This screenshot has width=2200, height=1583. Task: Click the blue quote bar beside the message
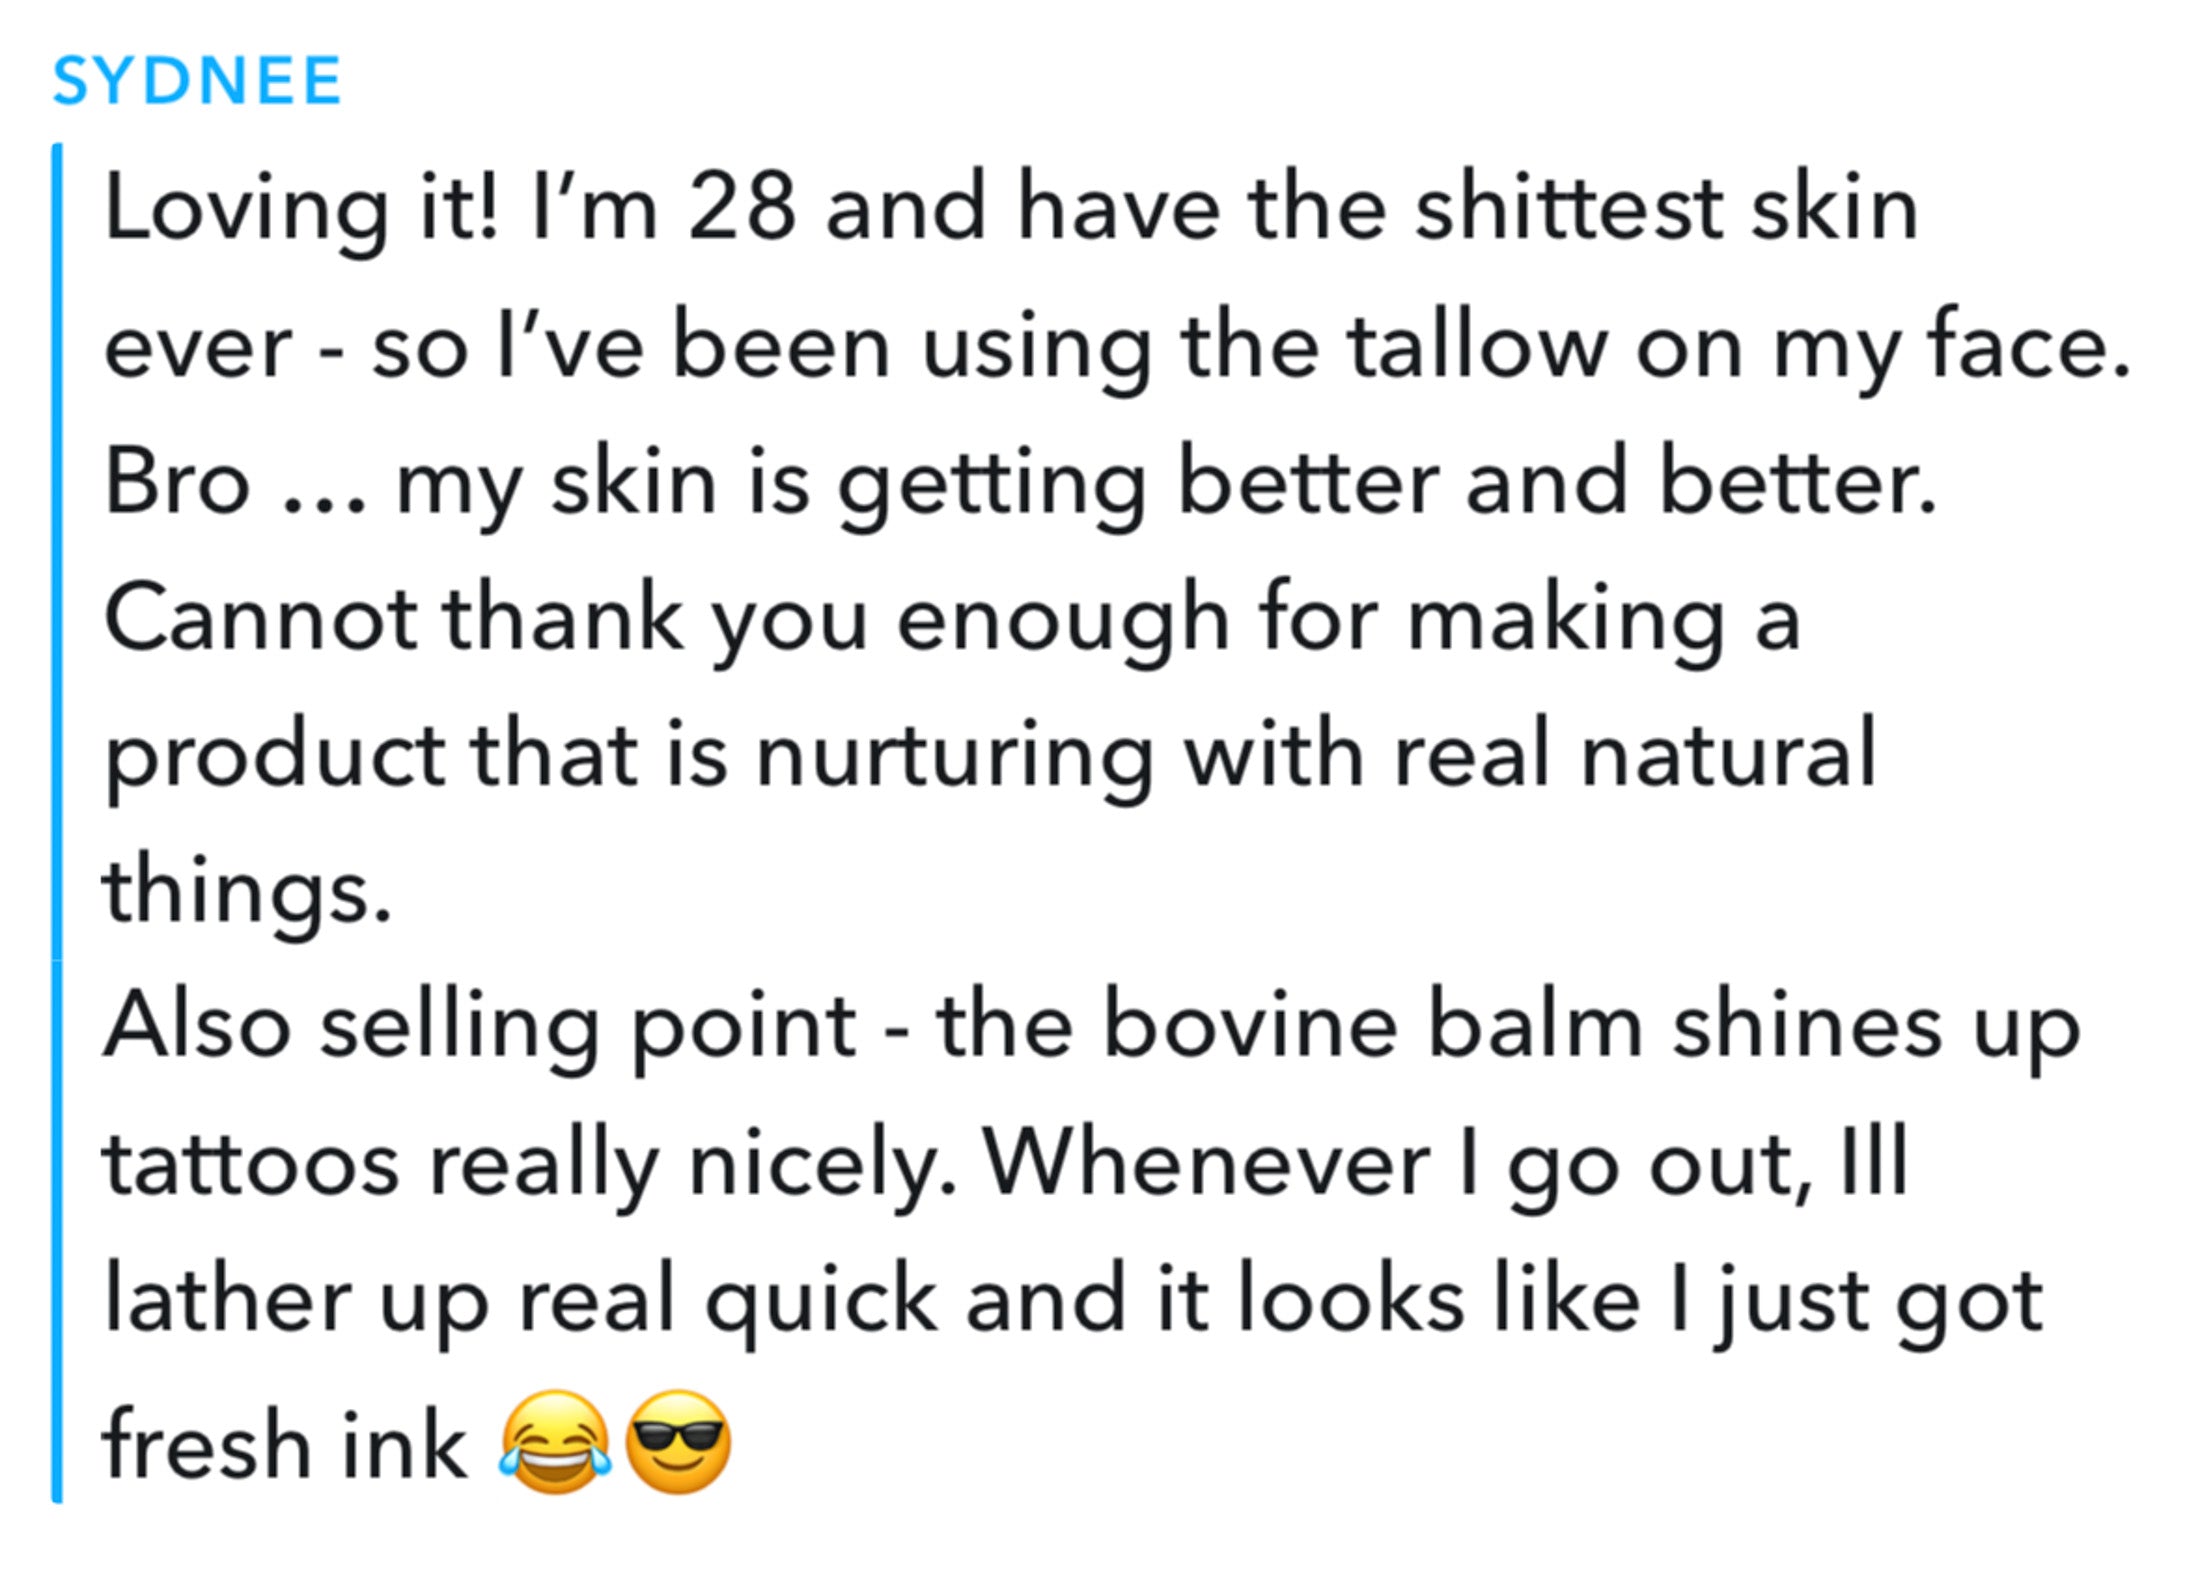tap(57, 820)
